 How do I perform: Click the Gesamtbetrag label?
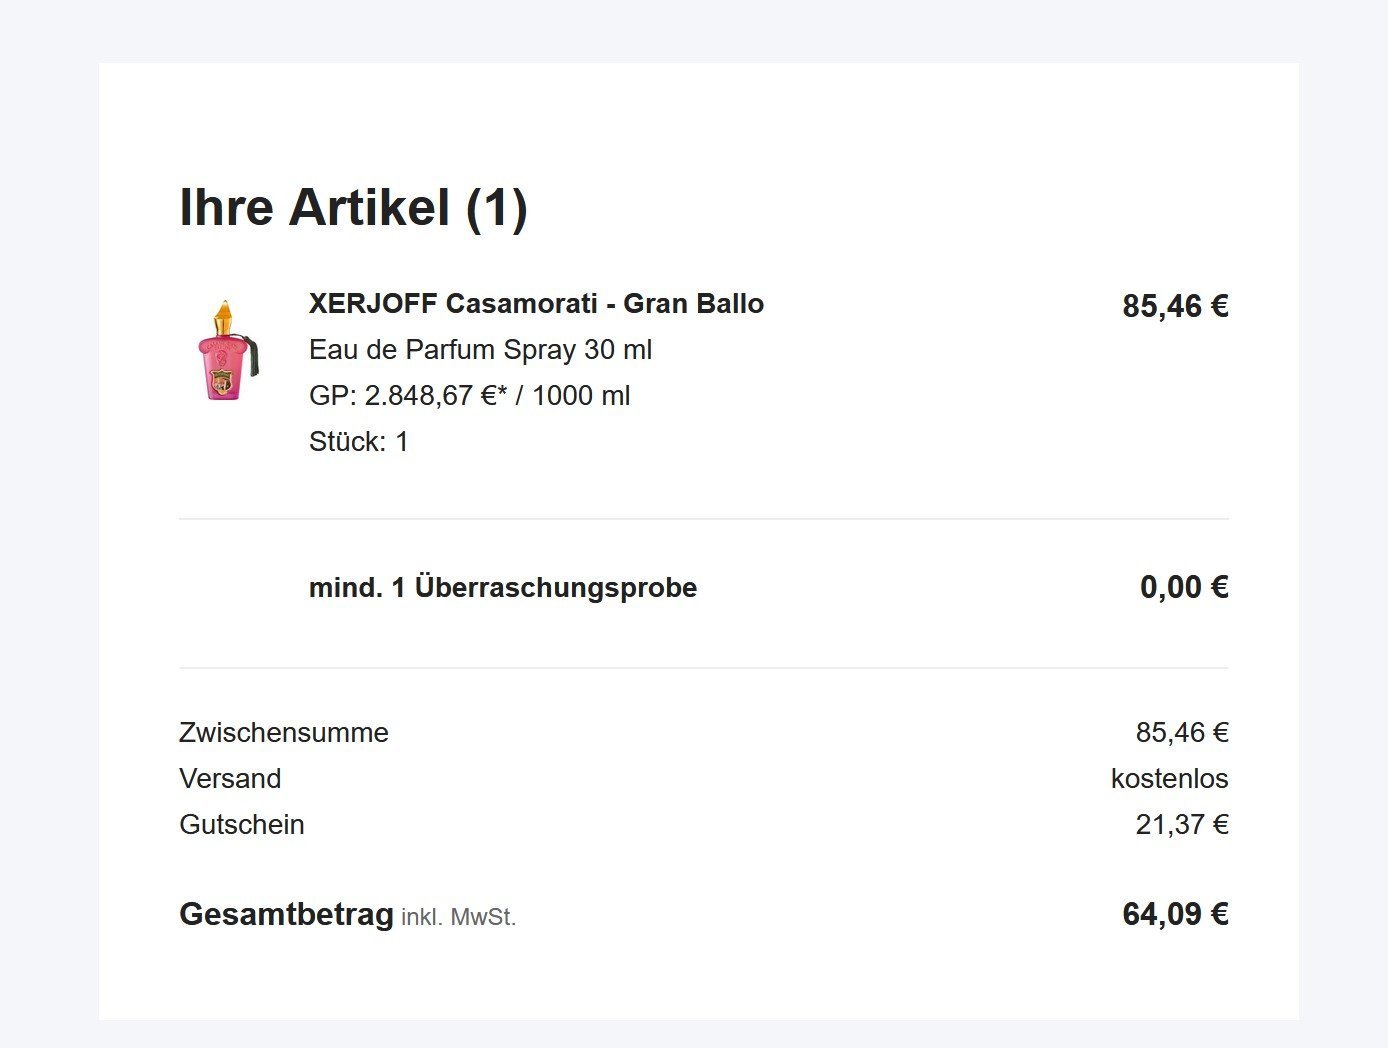pos(286,914)
